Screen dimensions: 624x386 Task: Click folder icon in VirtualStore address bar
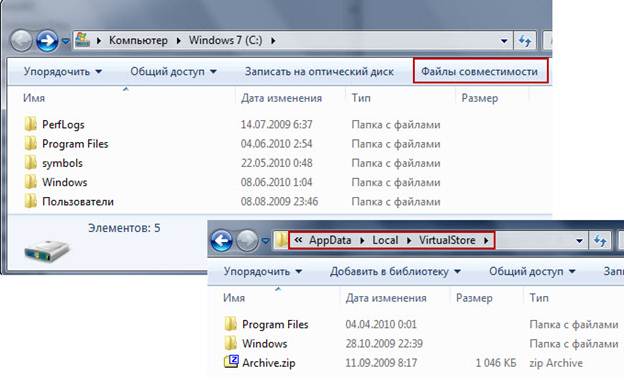pyautogui.click(x=281, y=240)
